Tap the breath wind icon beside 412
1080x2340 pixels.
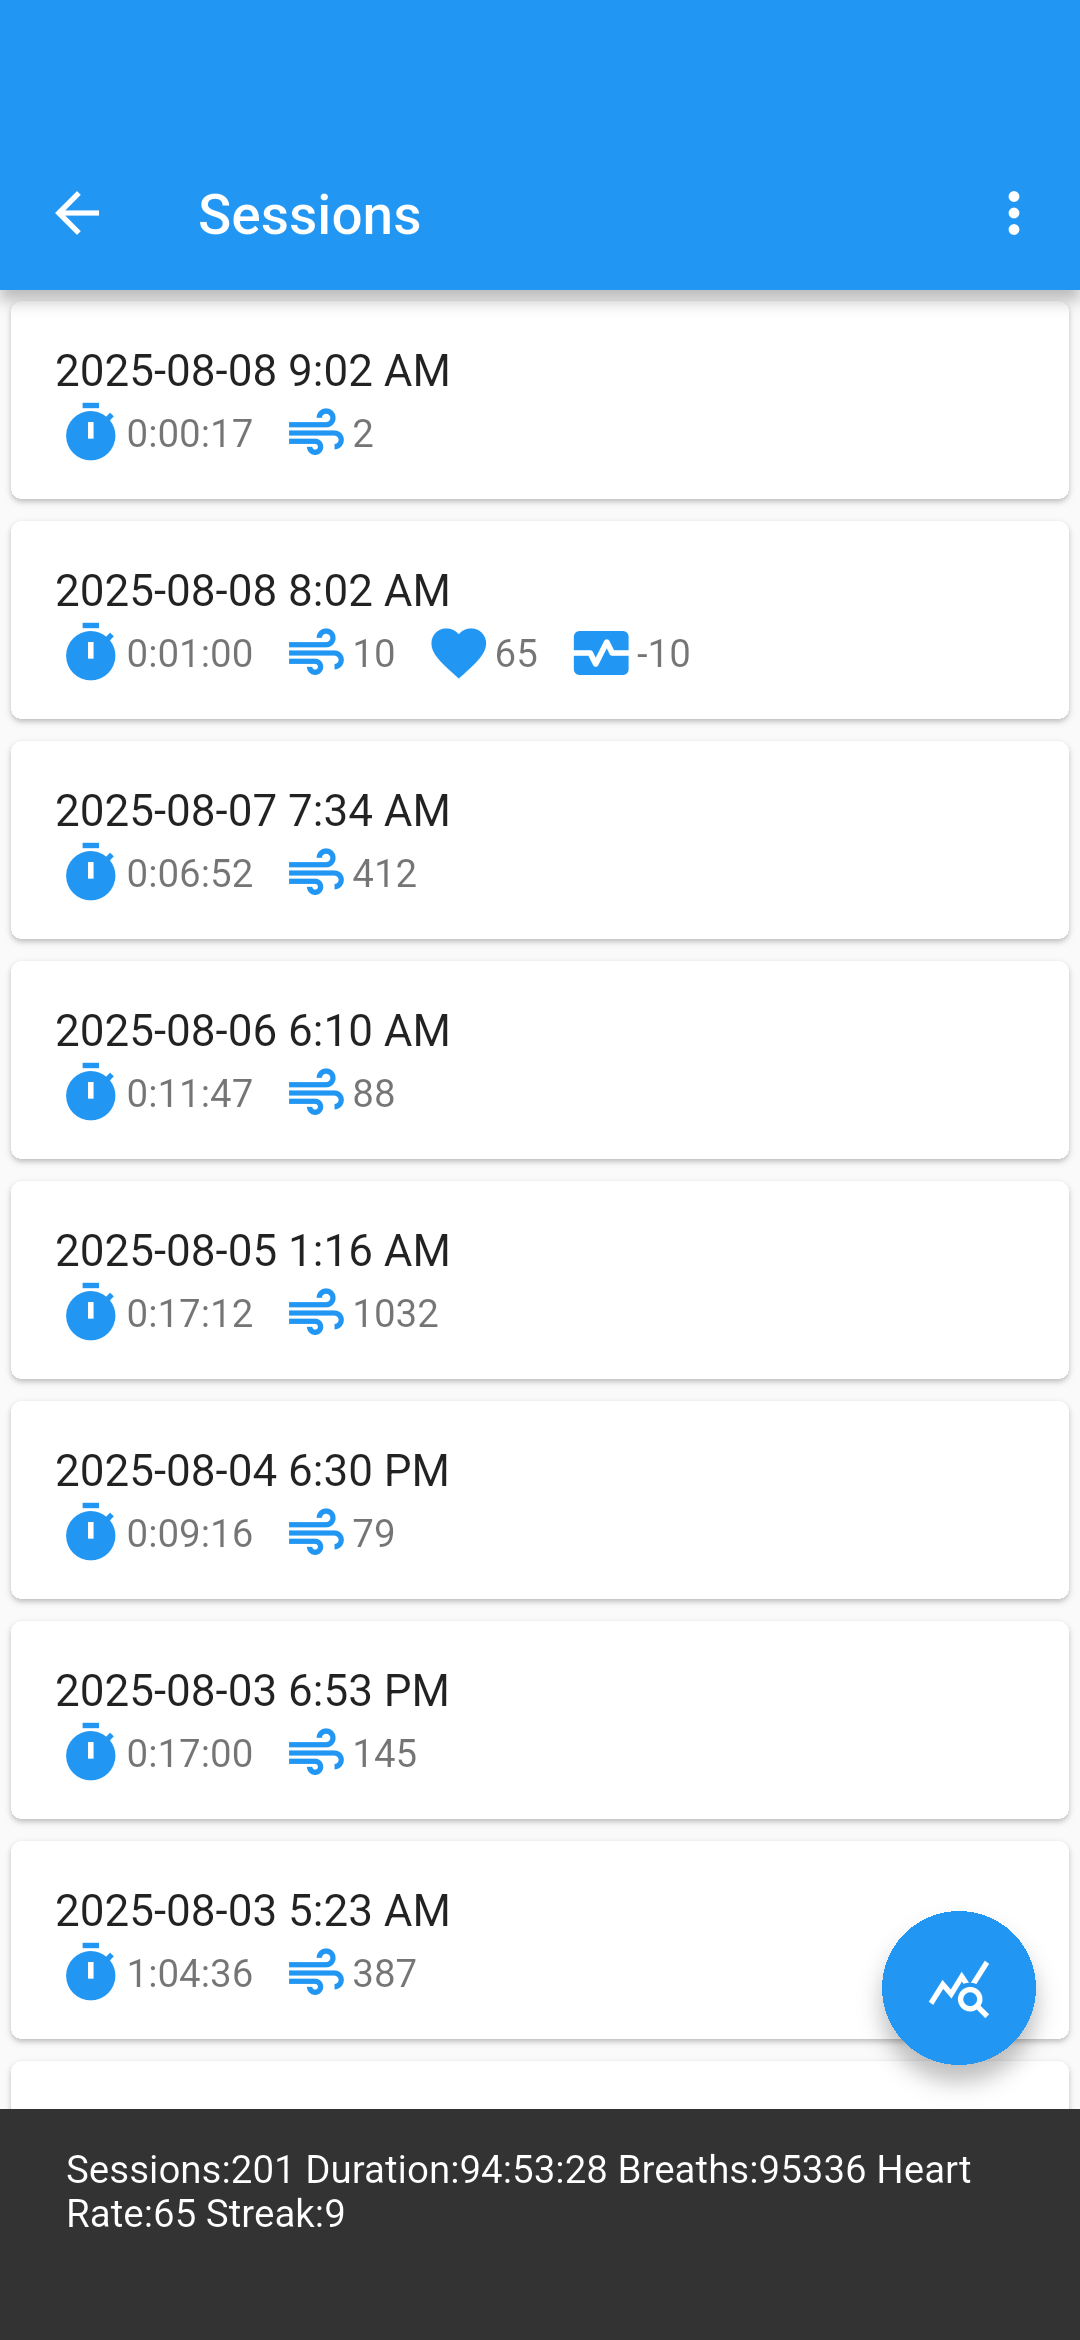(x=316, y=873)
